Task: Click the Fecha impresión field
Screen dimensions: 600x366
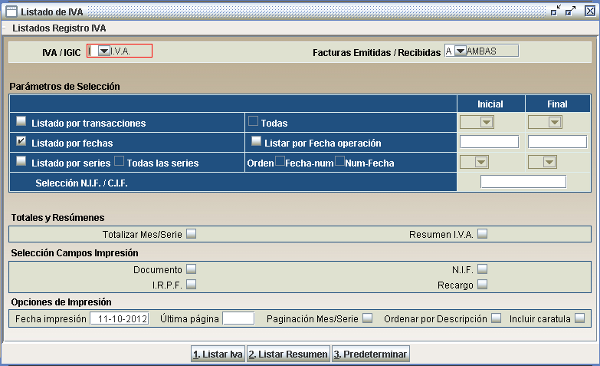Action: pyautogui.click(x=119, y=319)
